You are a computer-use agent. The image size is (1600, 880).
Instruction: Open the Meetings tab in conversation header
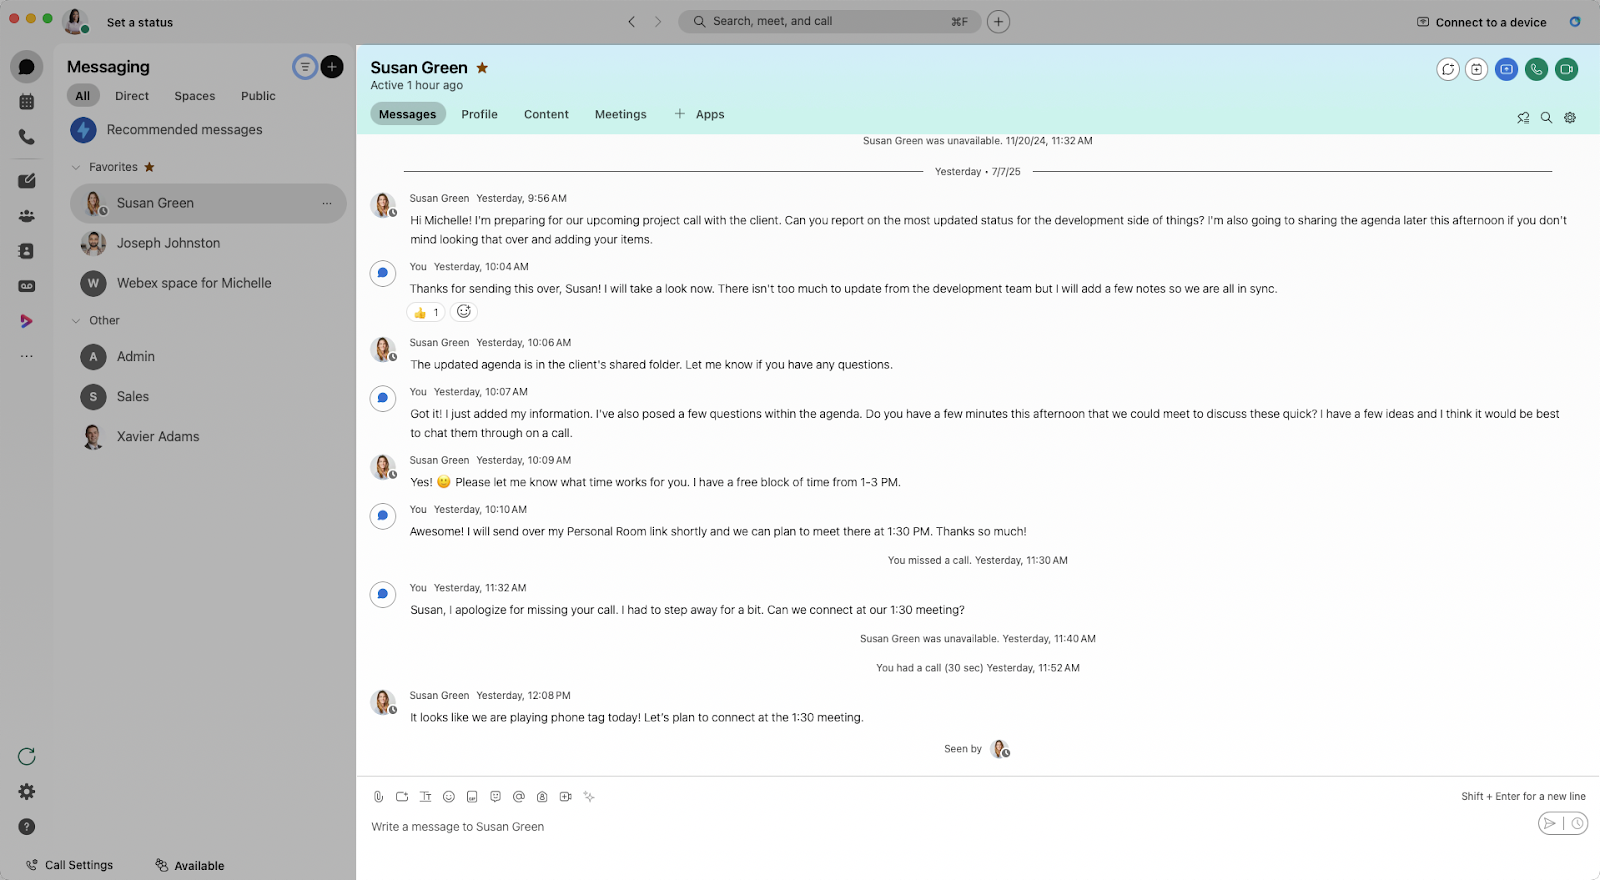click(x=621, y=114)
